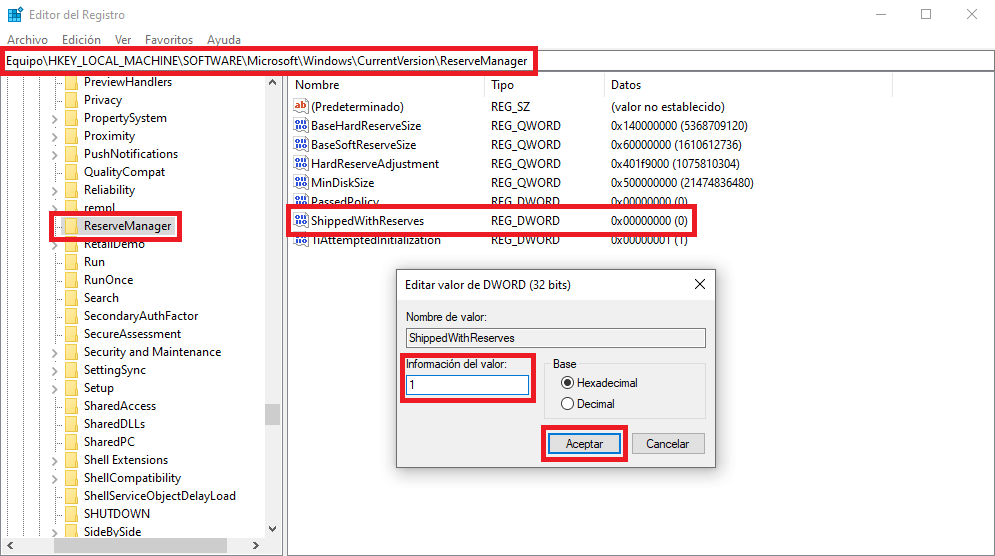Select the SHUTDOWN folder icon
995x556 pixels.
click(x=72, y=513)
